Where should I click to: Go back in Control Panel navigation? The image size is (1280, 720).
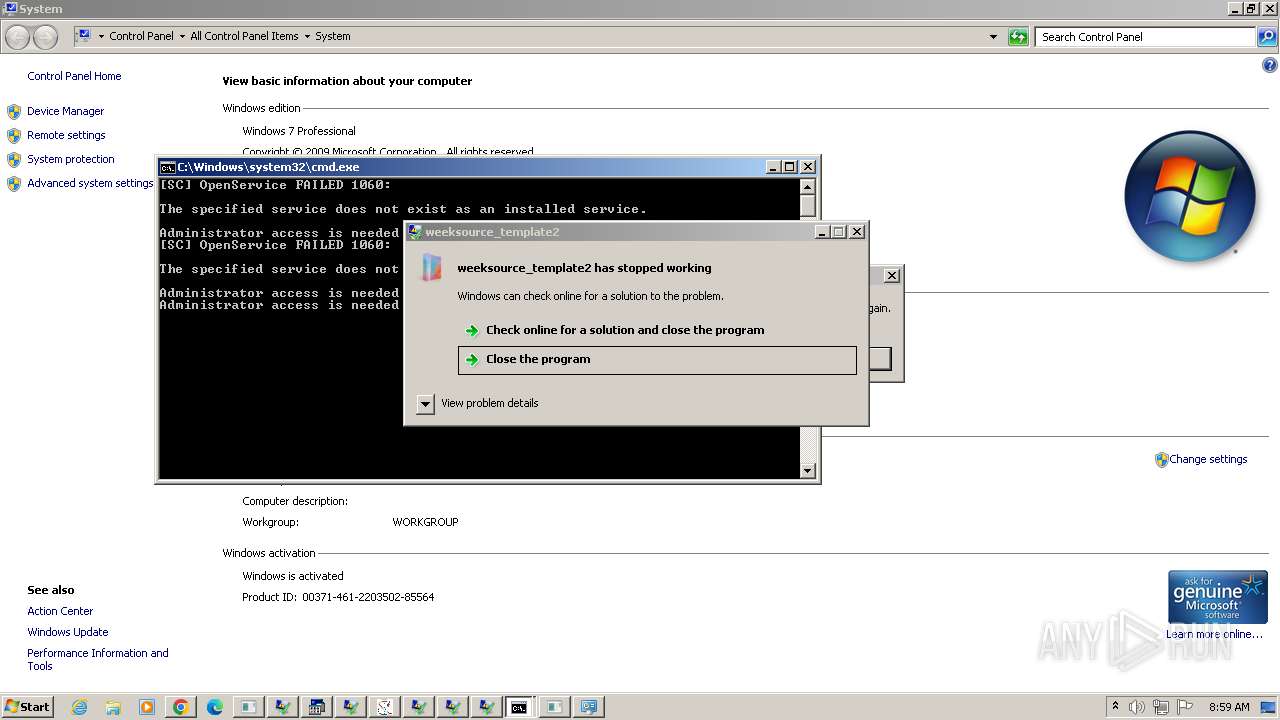[17, 37]
